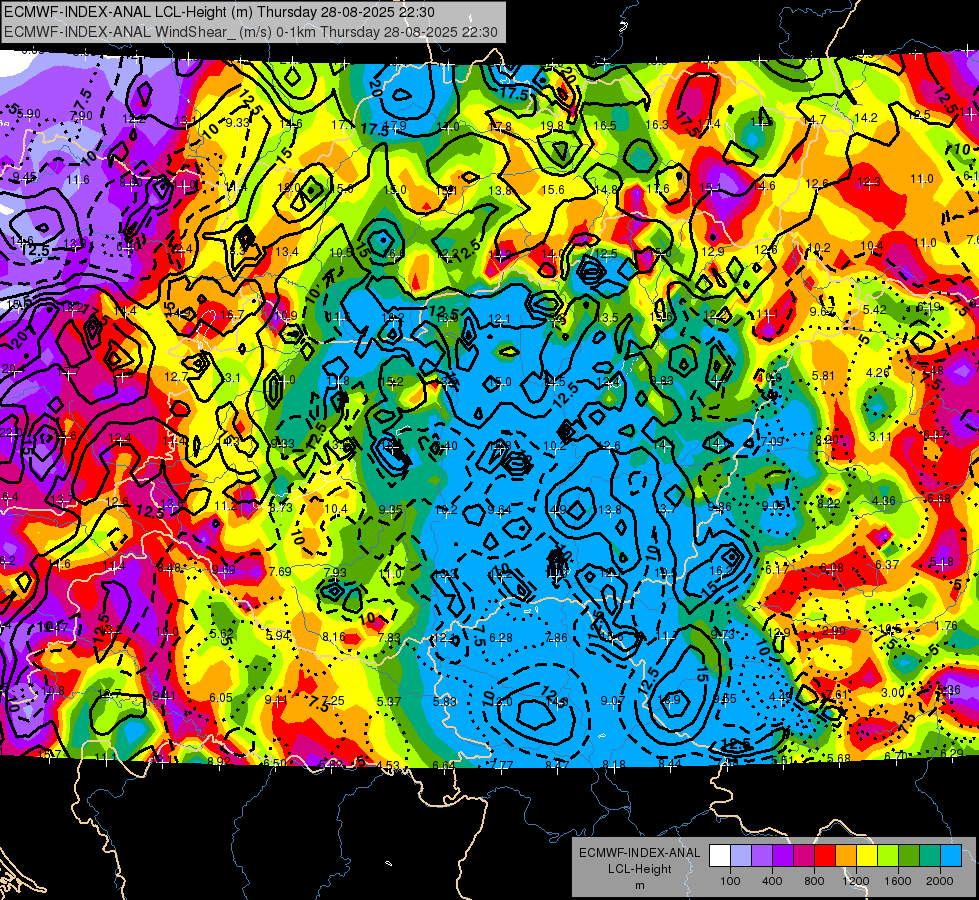979x900 pixels.
Task: Click the wind shear value 7.61
Action: coord(837,695)
